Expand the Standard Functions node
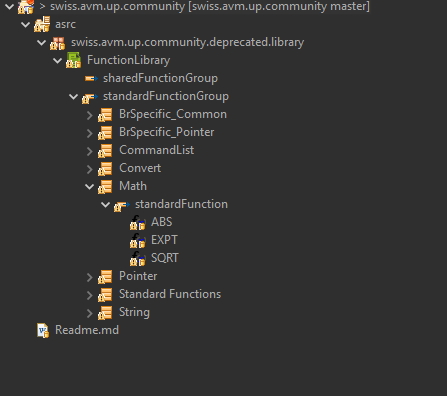 (x=89, y=295)
